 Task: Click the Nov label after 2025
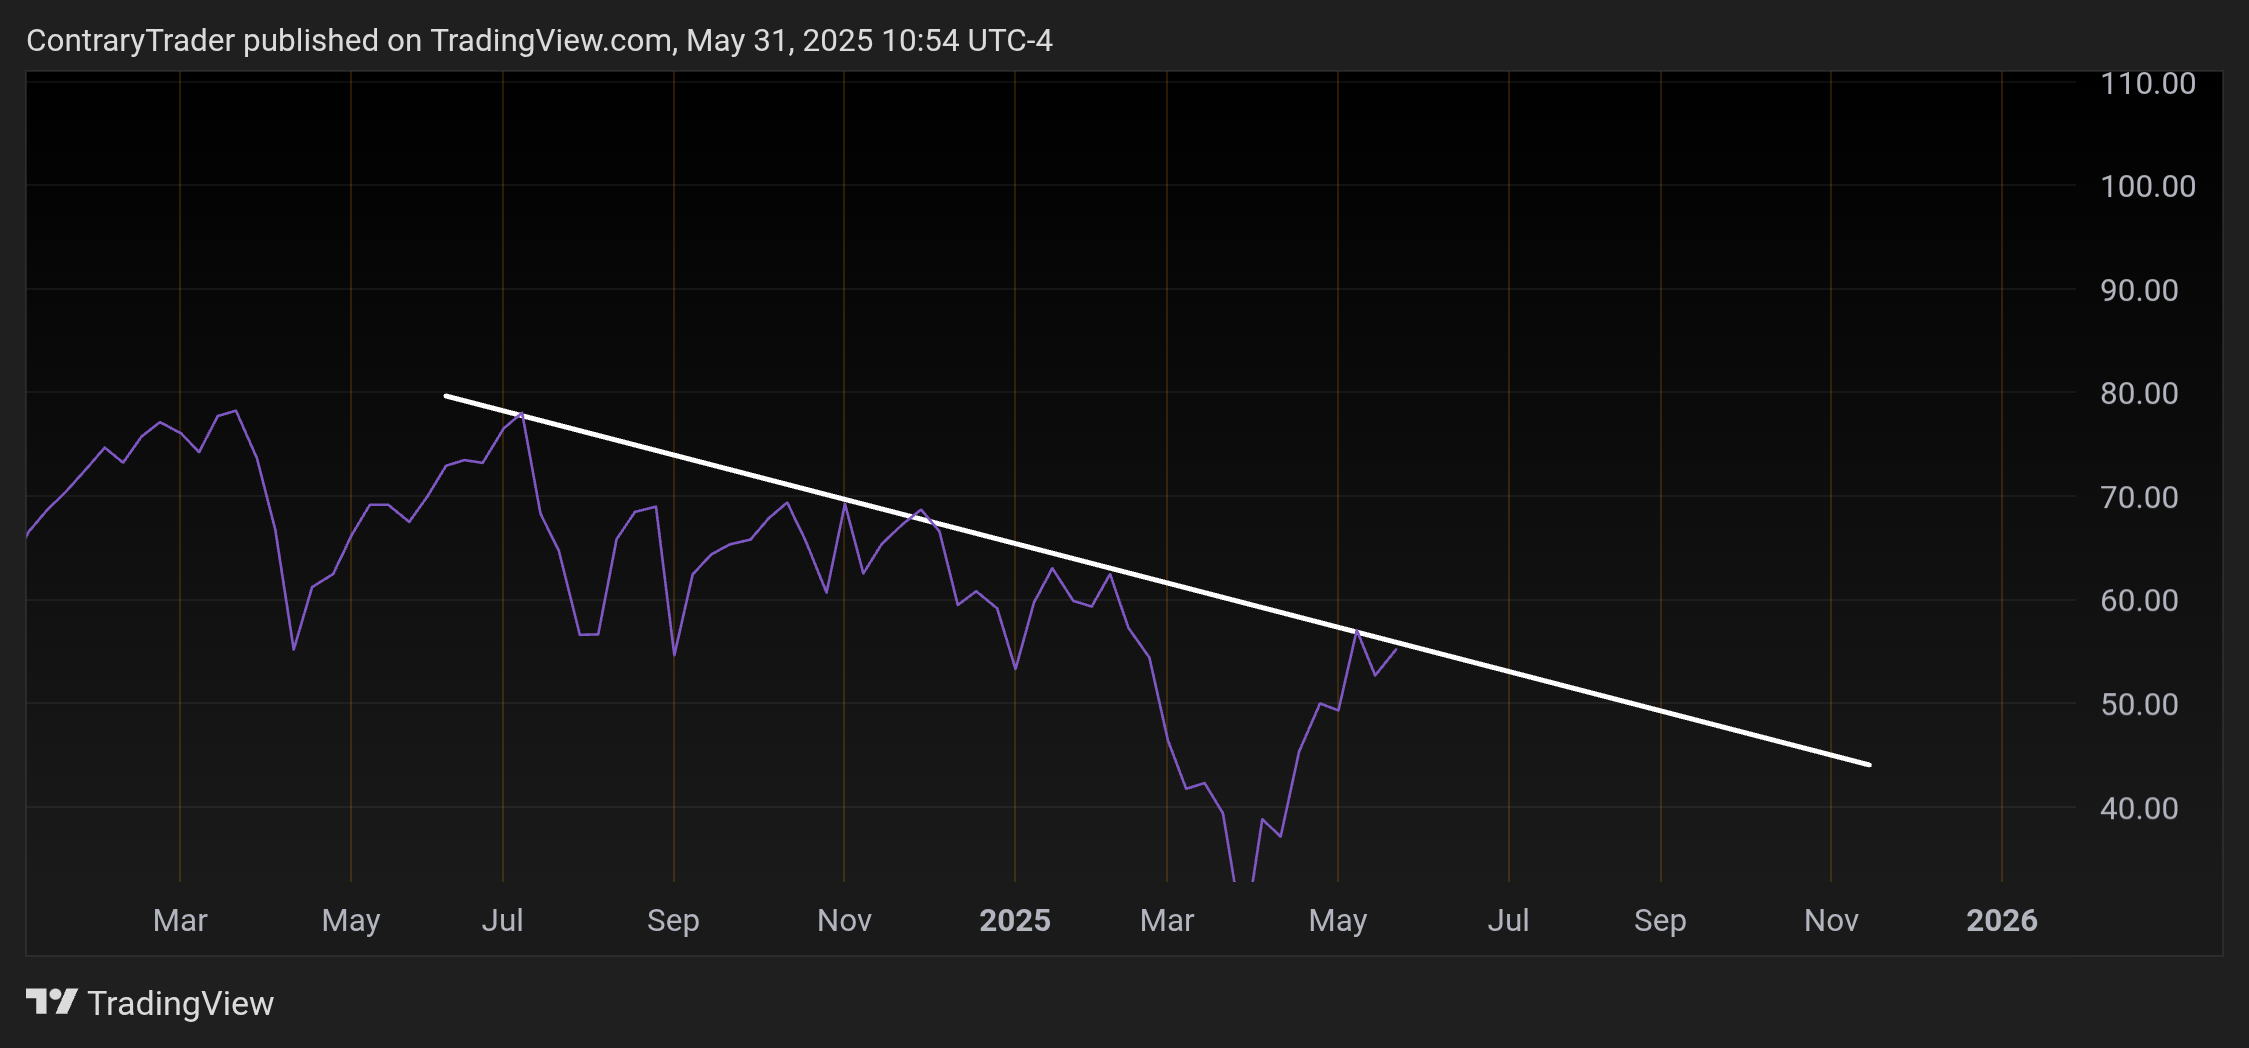pos(1831,920)
